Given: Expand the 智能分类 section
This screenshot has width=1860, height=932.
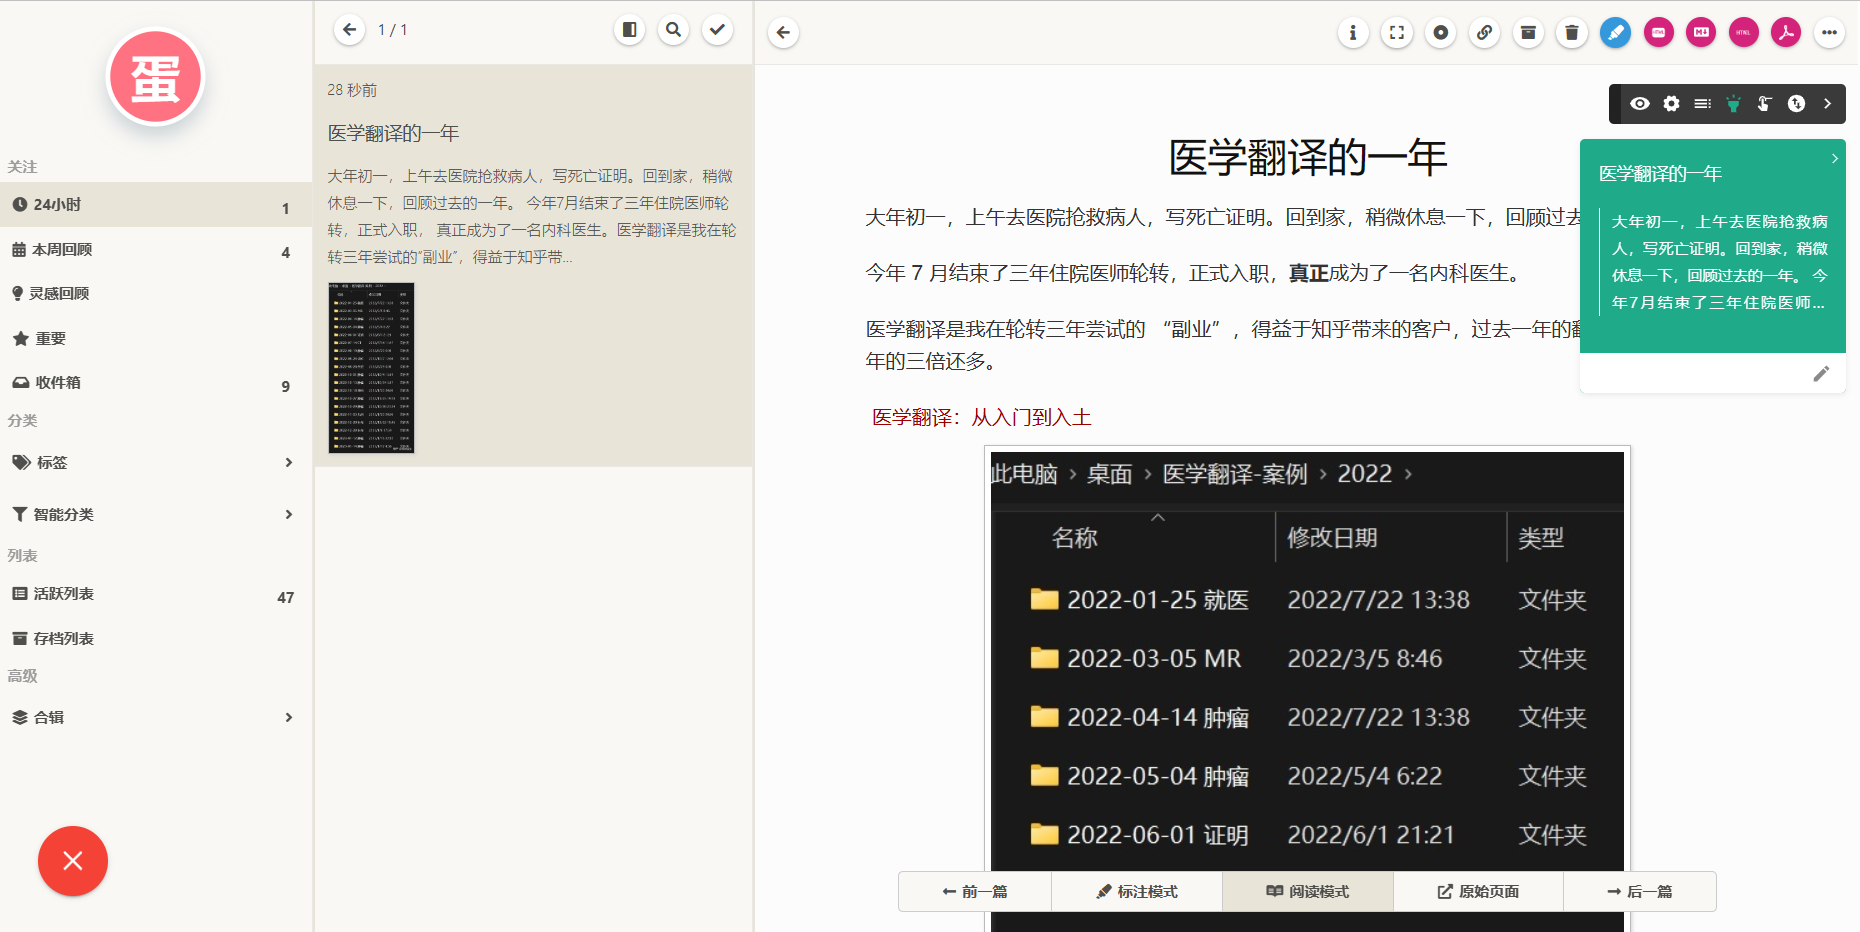Looking at the screenshot, I should point(289,514).
